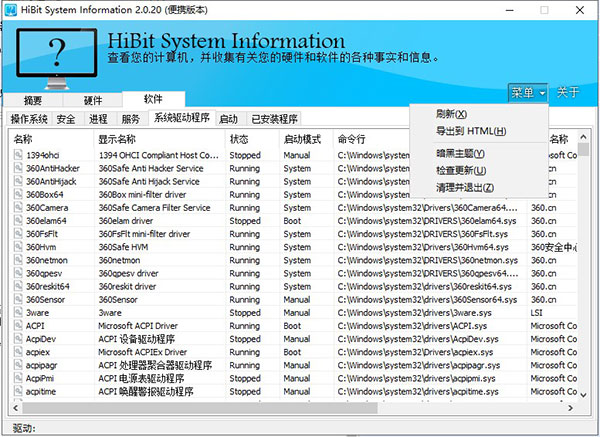
Task: Click the HiBit app icon in title bar
Action: [10, 10]
